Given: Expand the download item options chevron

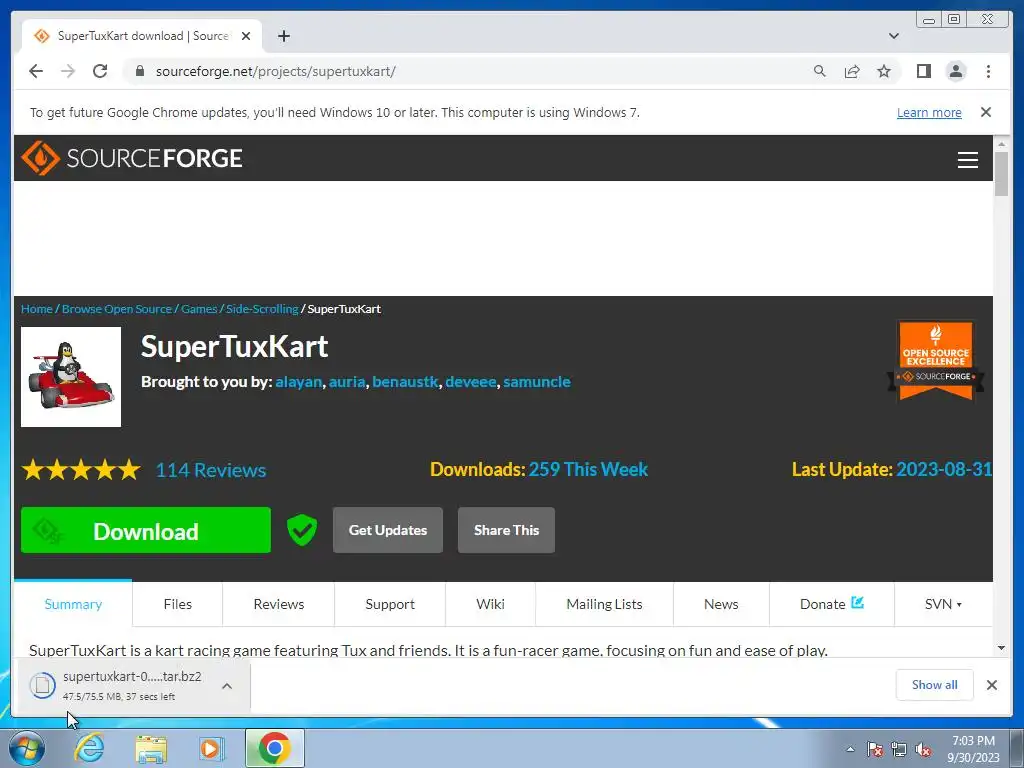Looking at the screenshot, I should [227, 686].
